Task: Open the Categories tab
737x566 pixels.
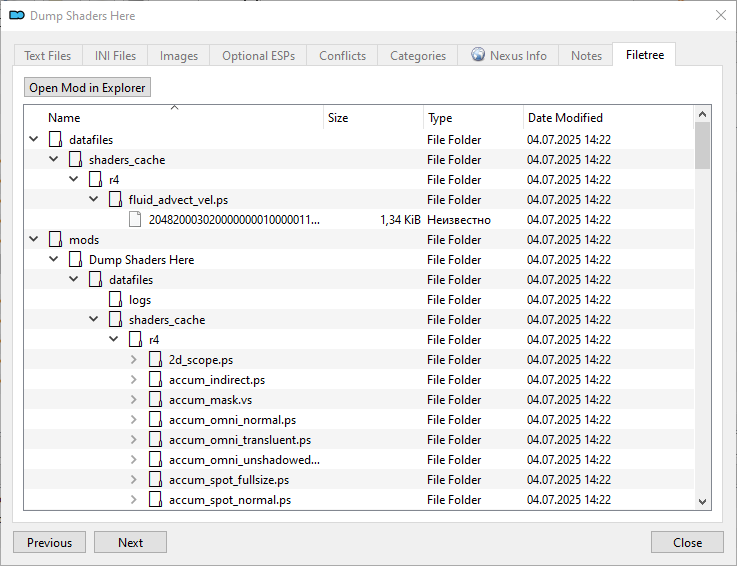Action: point(417,55)
